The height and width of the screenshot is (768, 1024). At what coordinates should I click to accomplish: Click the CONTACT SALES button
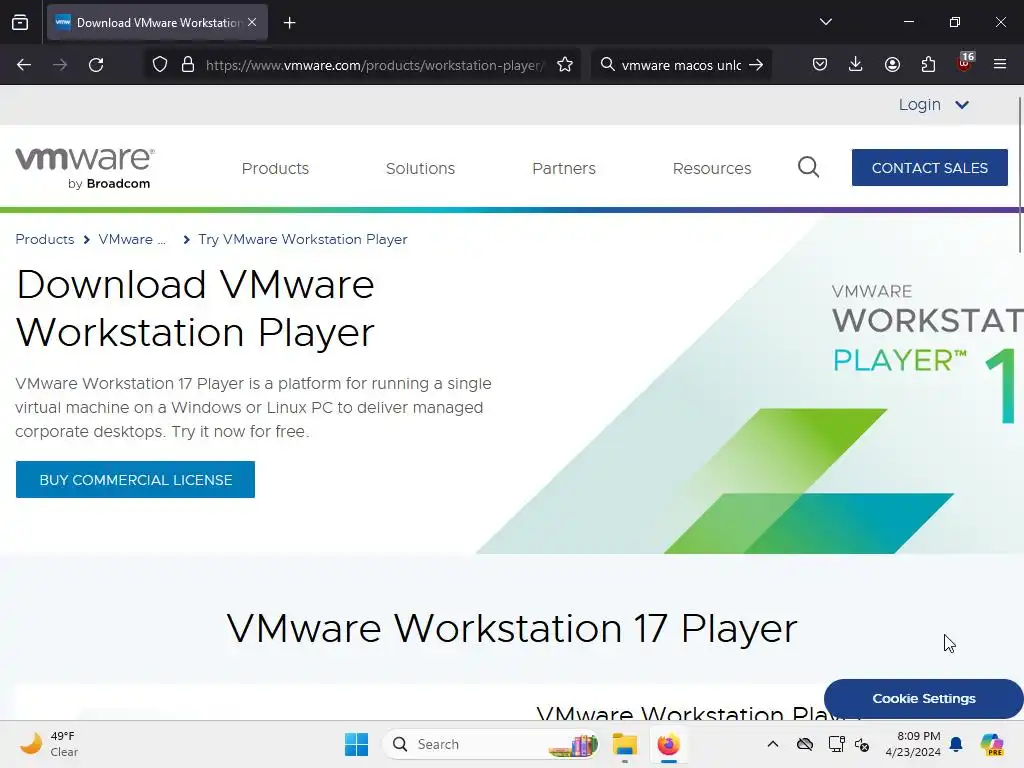click(x=929, y=168)
